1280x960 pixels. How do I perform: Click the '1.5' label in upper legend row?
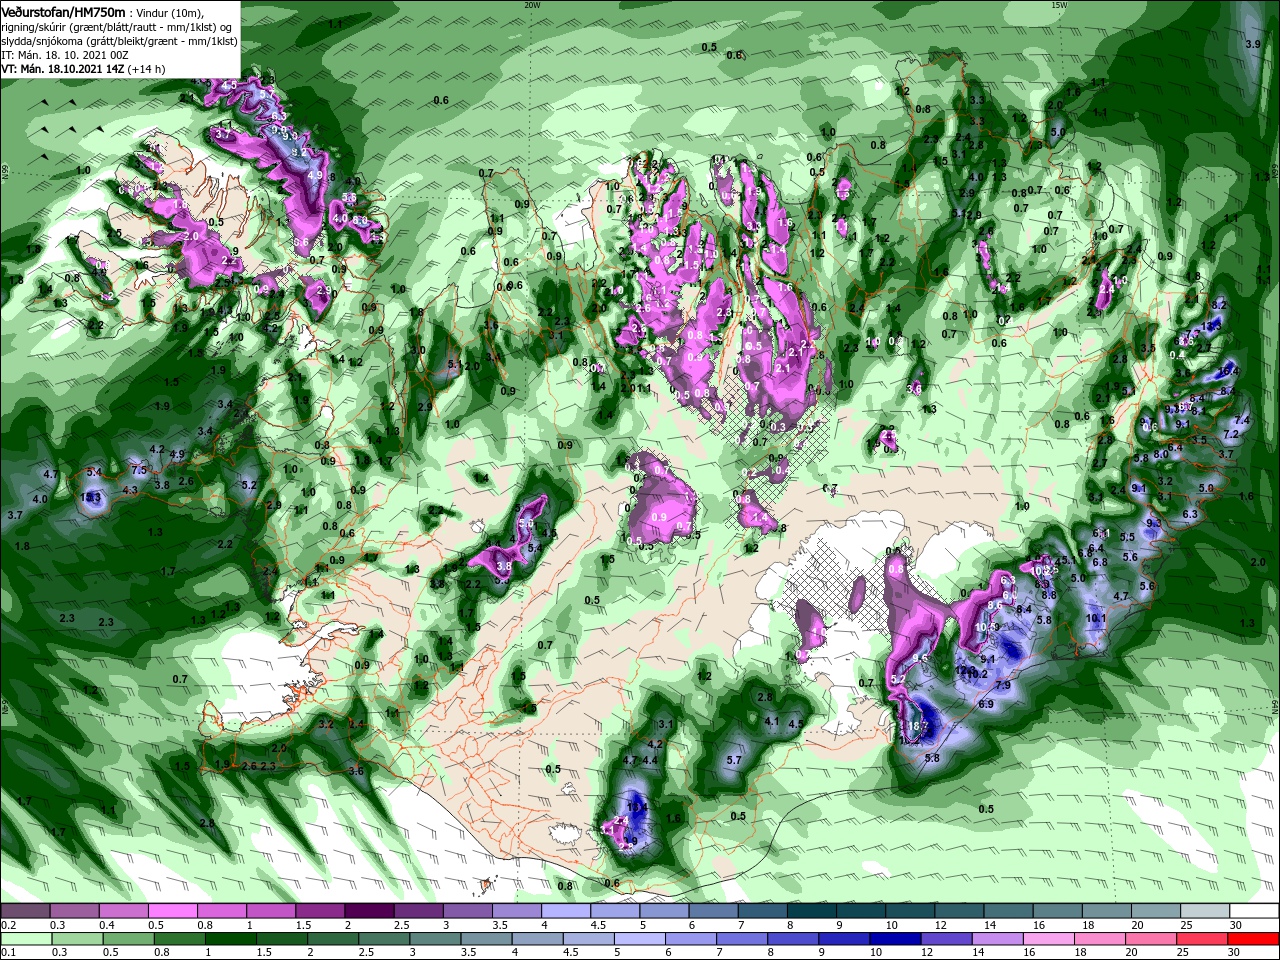pos(303,925)
